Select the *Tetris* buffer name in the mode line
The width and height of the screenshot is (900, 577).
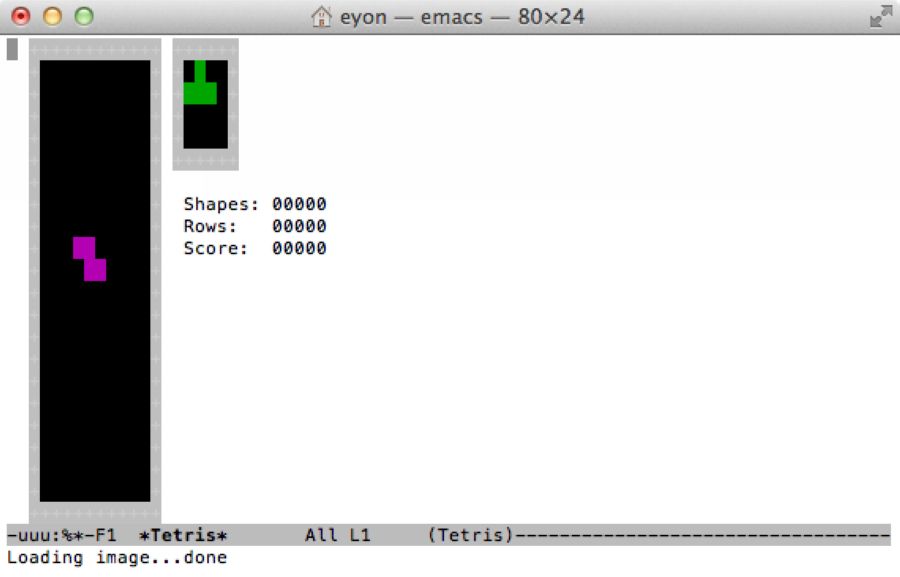185,535
